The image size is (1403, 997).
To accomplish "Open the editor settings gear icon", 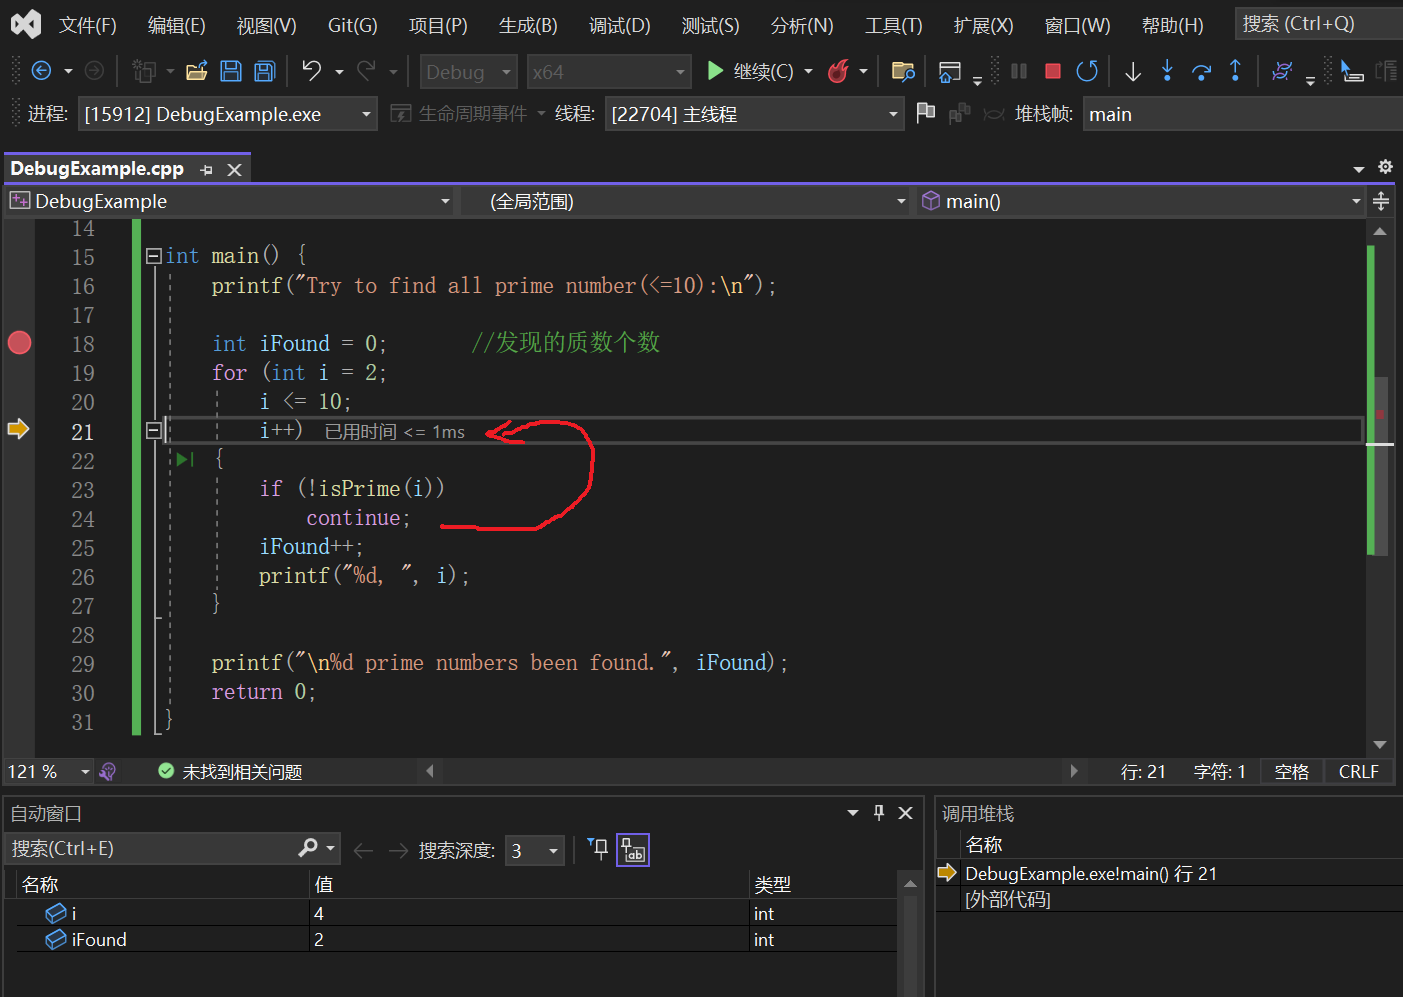I will (x=1385, y=167).
